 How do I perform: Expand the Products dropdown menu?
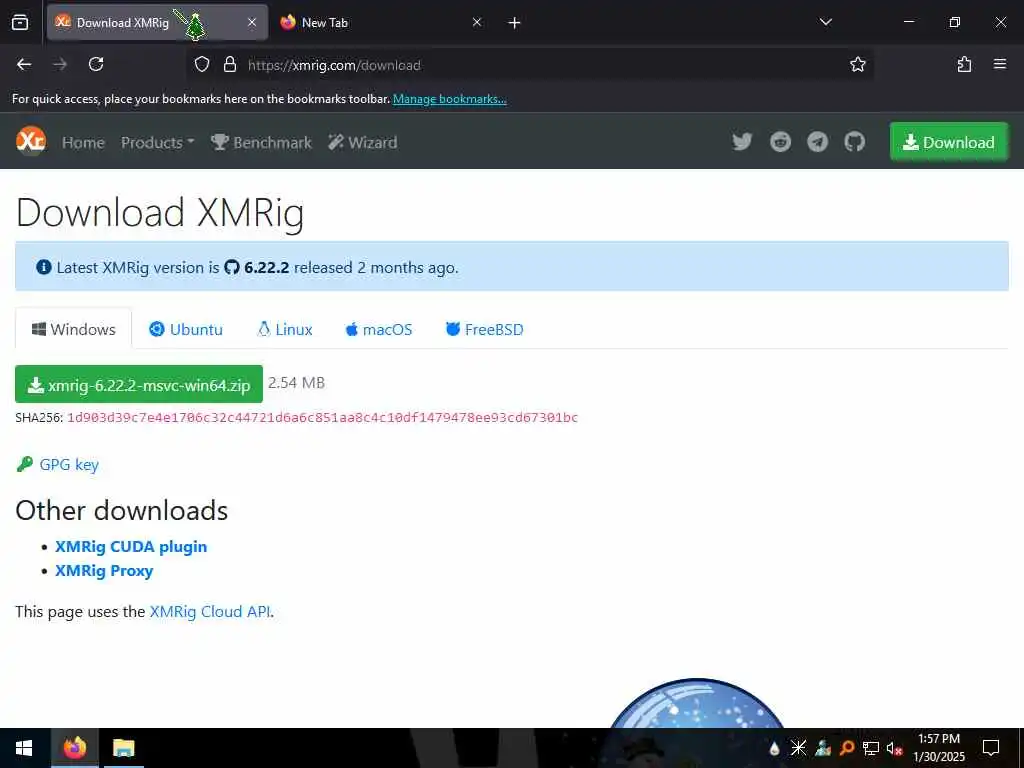point(157,142)
